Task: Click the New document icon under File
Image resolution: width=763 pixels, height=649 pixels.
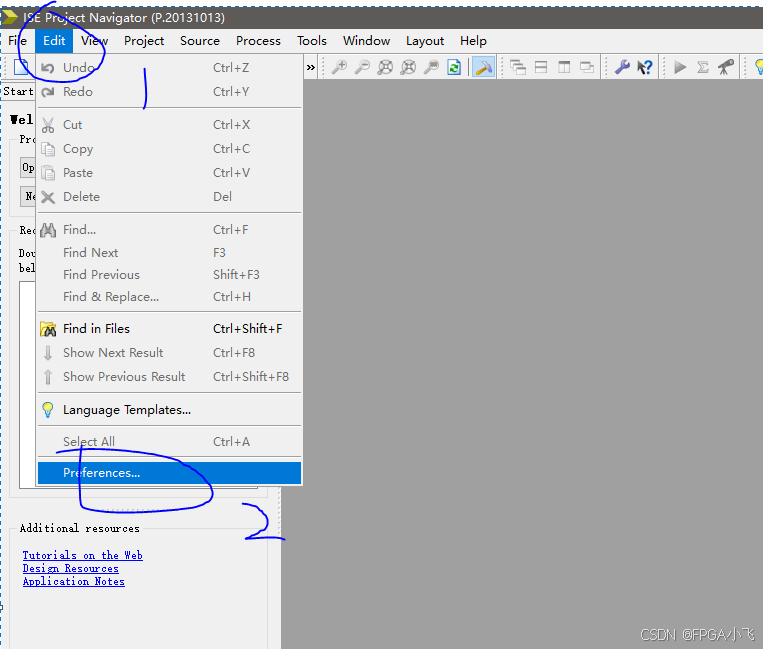Action: (20, 67)
